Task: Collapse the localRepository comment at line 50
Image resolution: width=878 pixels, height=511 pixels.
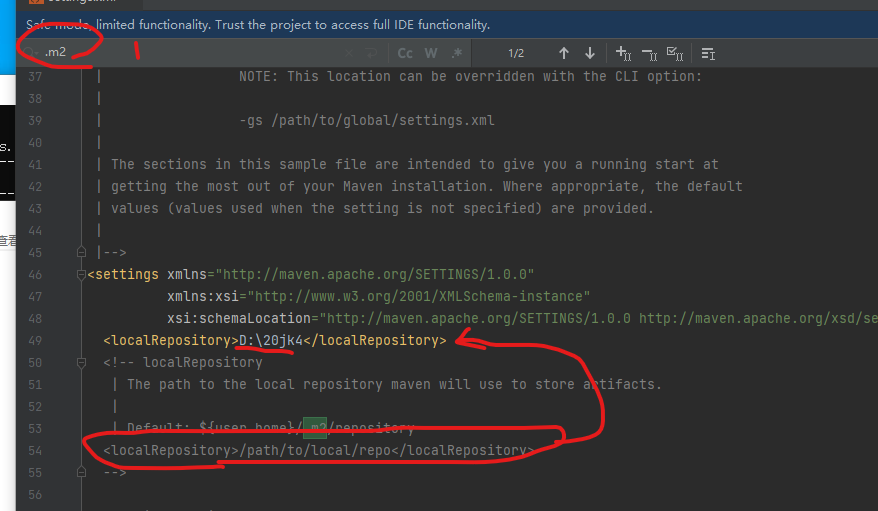Action: click(x=81, y=363)
